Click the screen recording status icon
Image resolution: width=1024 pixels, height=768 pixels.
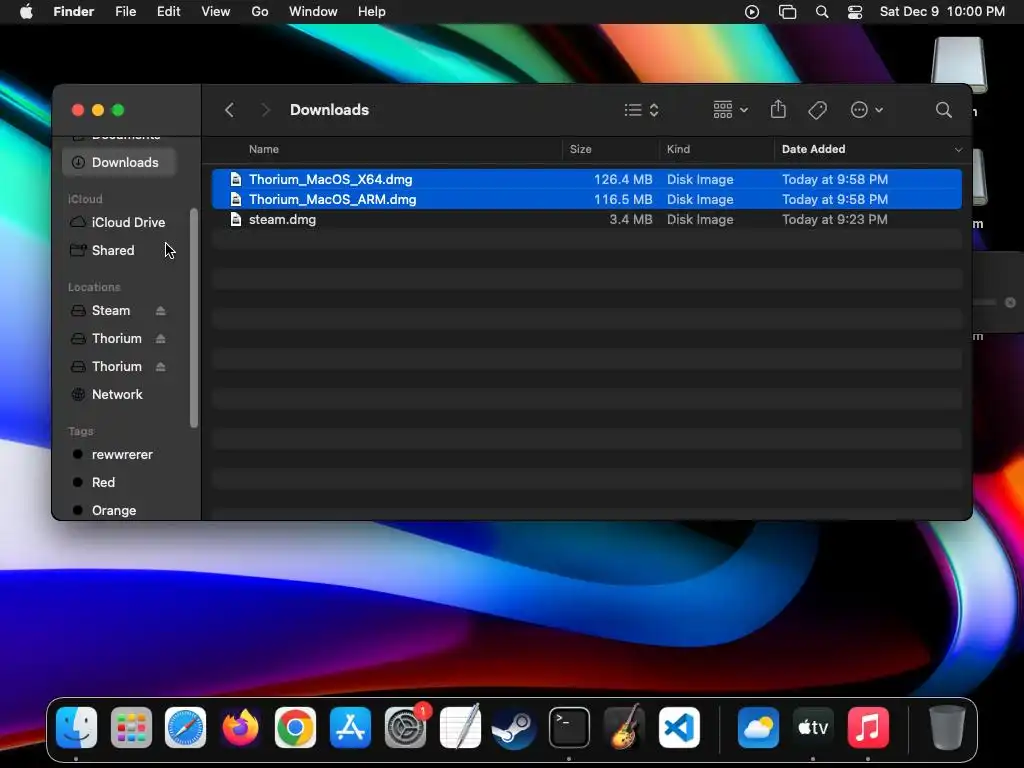tap(752, 12)
